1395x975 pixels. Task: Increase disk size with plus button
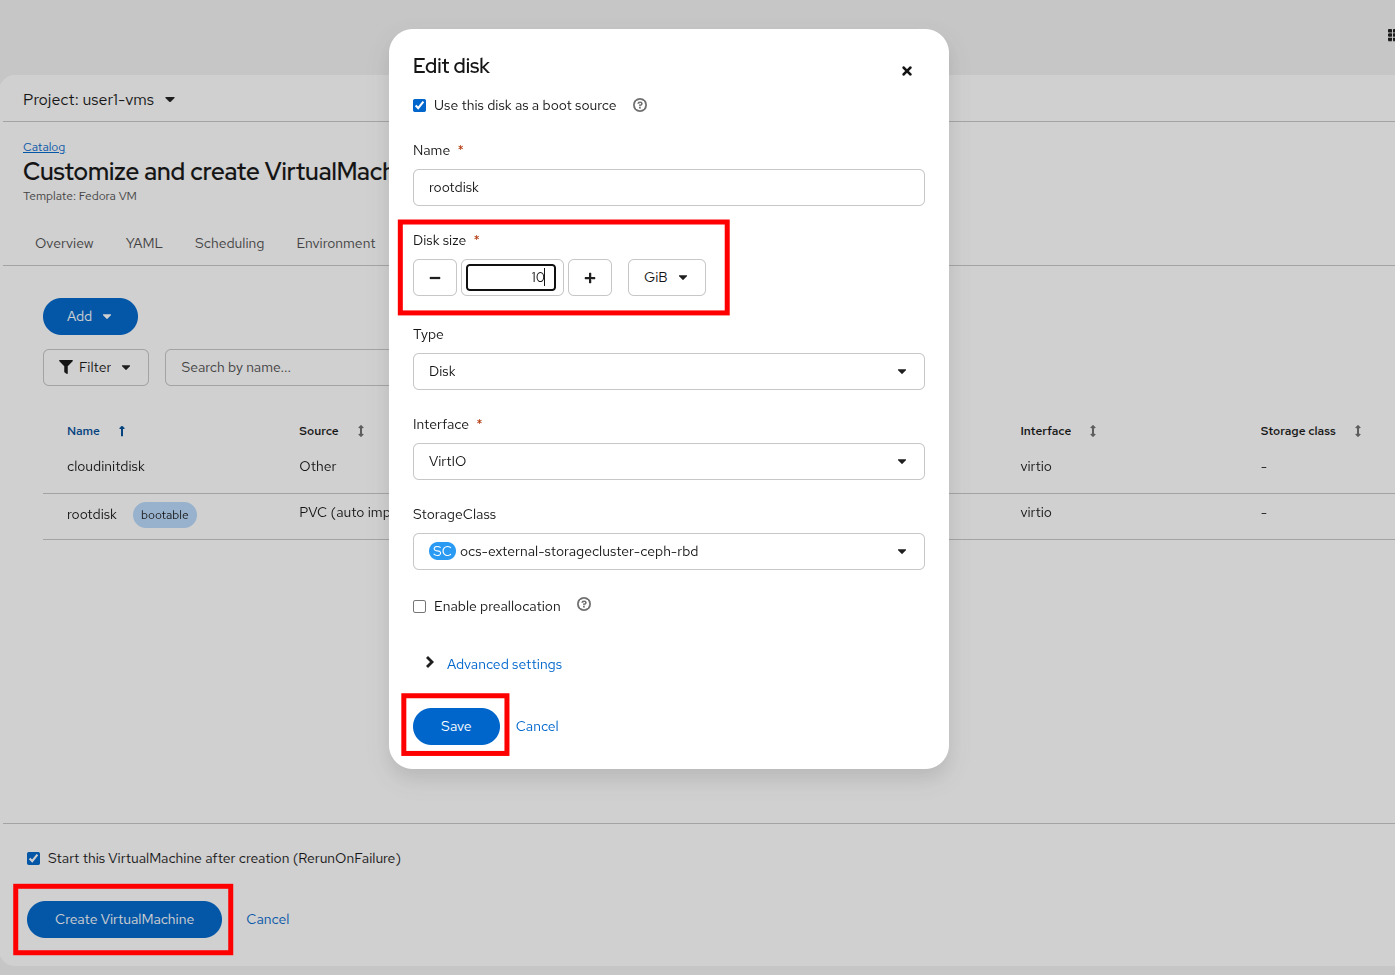point(590,277)
